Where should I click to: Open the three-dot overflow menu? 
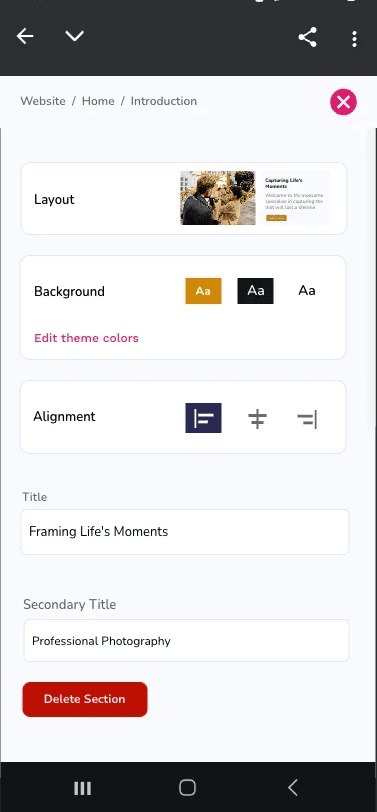point(354,39)
